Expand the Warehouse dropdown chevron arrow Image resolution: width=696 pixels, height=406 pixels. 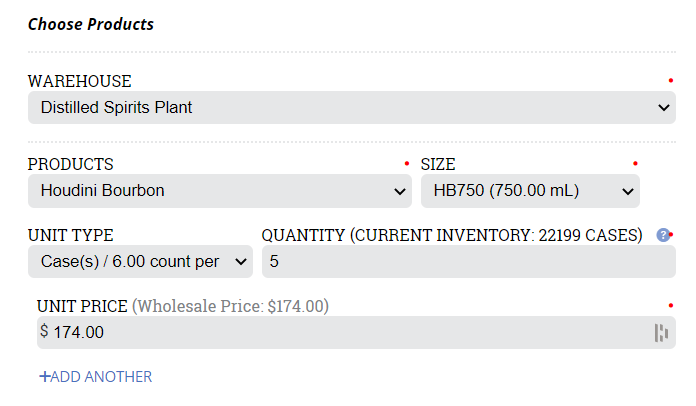tap(664, 107)
